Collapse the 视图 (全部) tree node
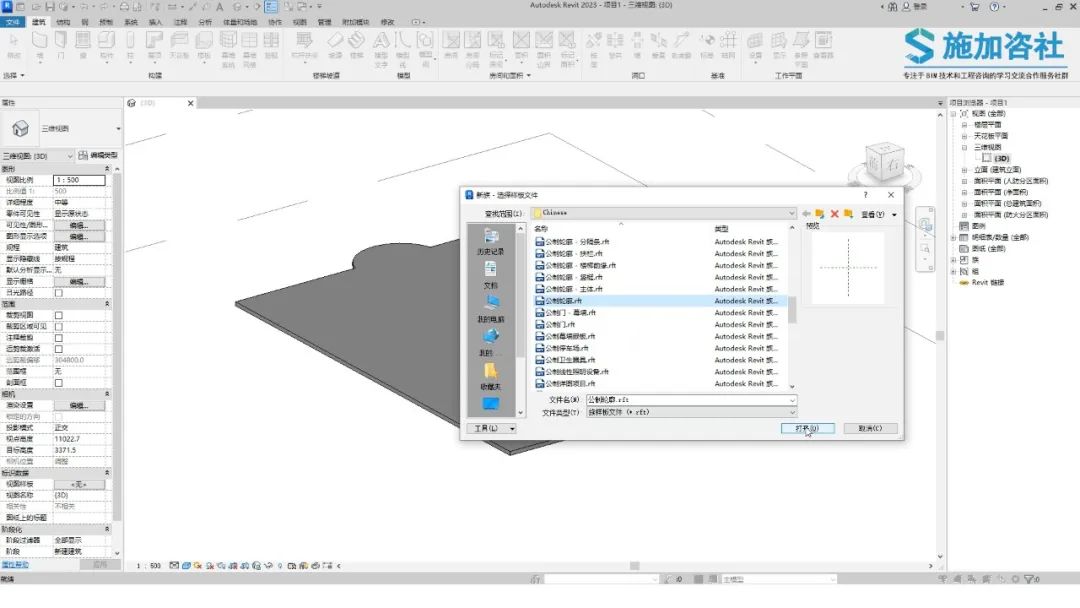Image resolution: width=1080 pixels, height=608 pixels. pos(954,114)
